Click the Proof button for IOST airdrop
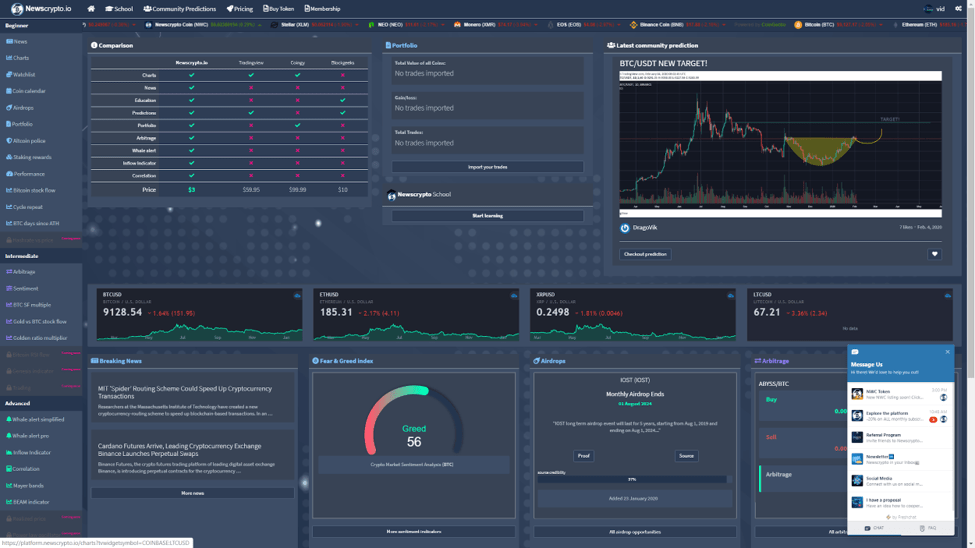975x548 pixels. click(x=583, y=456)
